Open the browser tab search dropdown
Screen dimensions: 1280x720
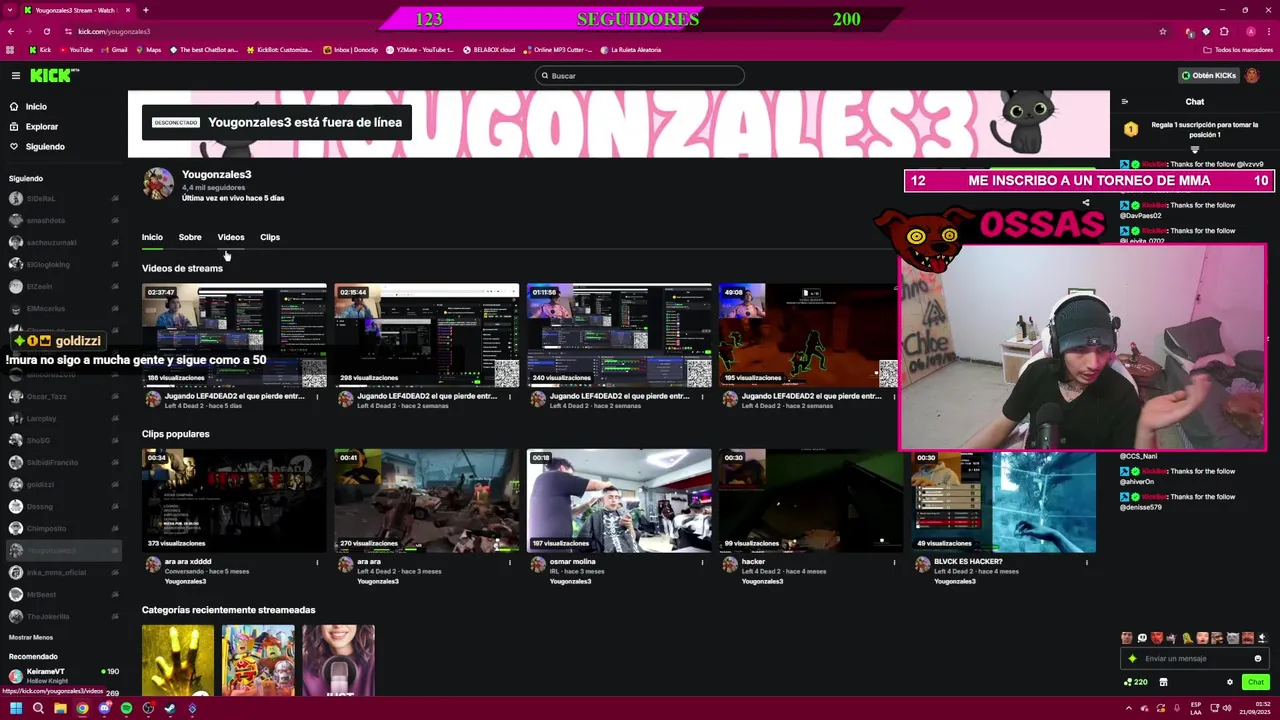[x=9, y=10]
